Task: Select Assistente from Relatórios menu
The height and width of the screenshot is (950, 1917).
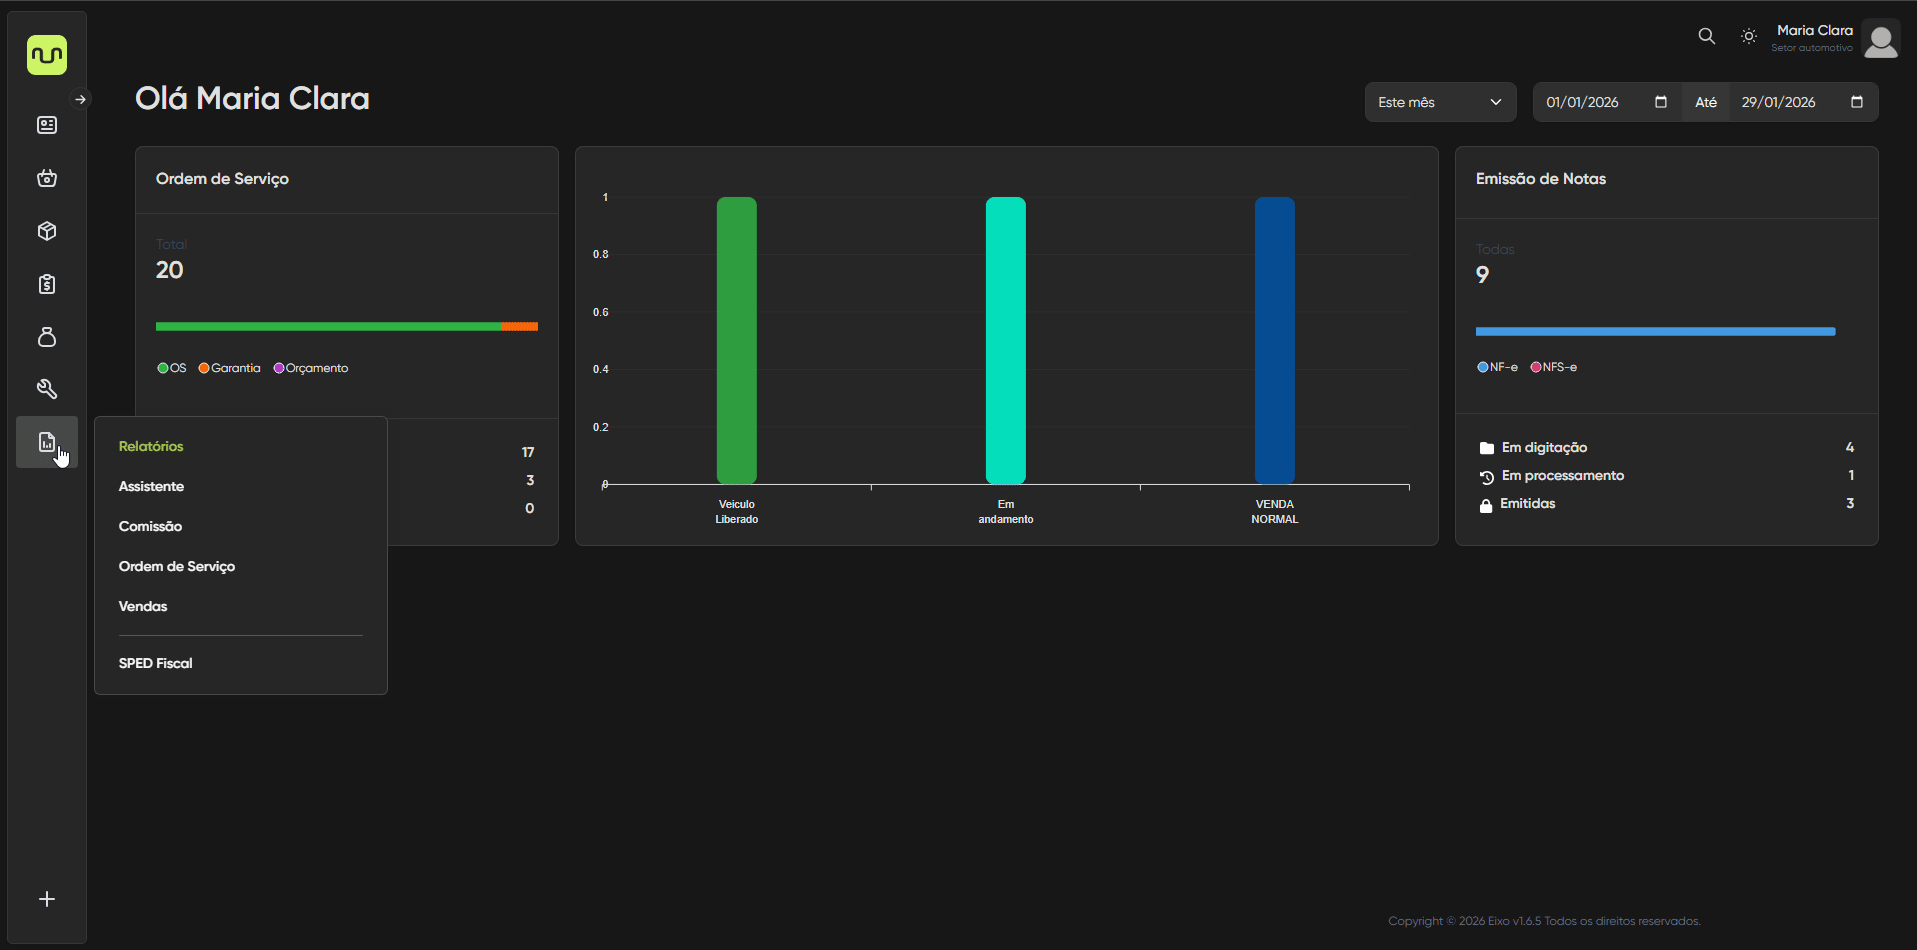Action: click(x=151, y=486)
